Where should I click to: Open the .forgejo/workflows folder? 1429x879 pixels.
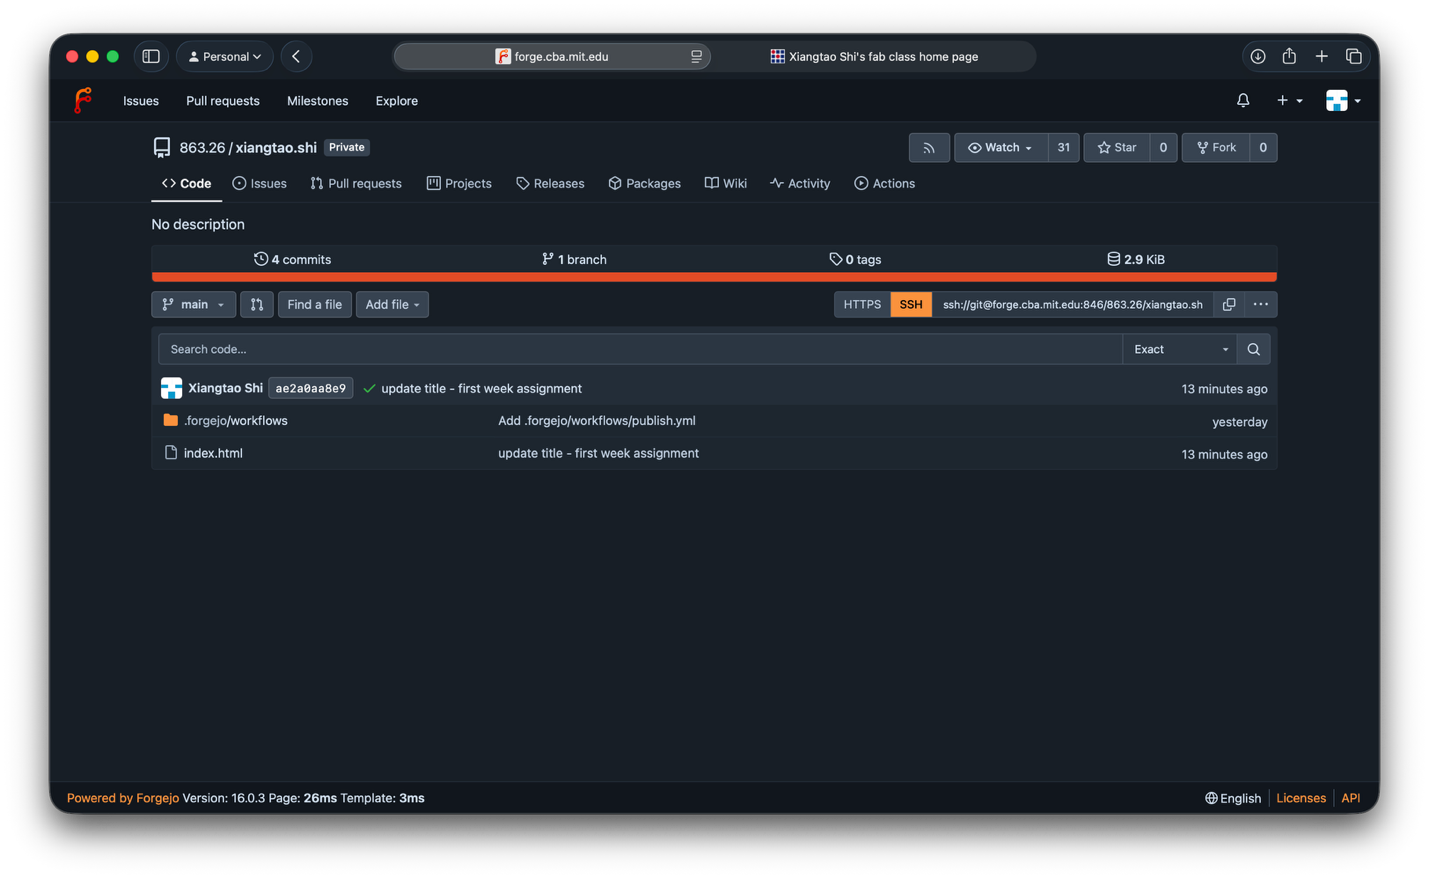tap(236, 421)
